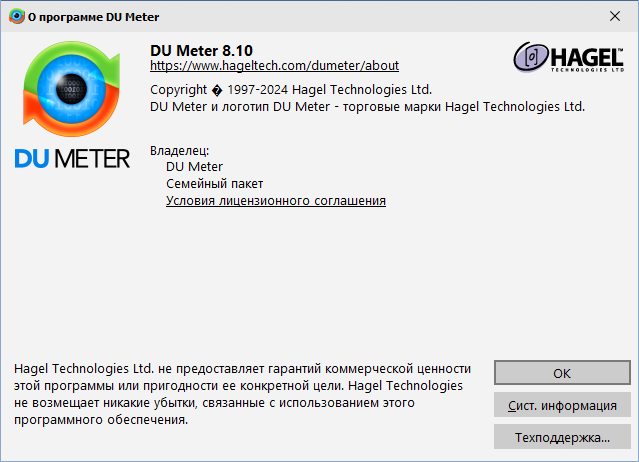The width and height of the screenshot is (639, 462).
Task: Click the owner name DU Meter
Action: (x=194, y=167)
